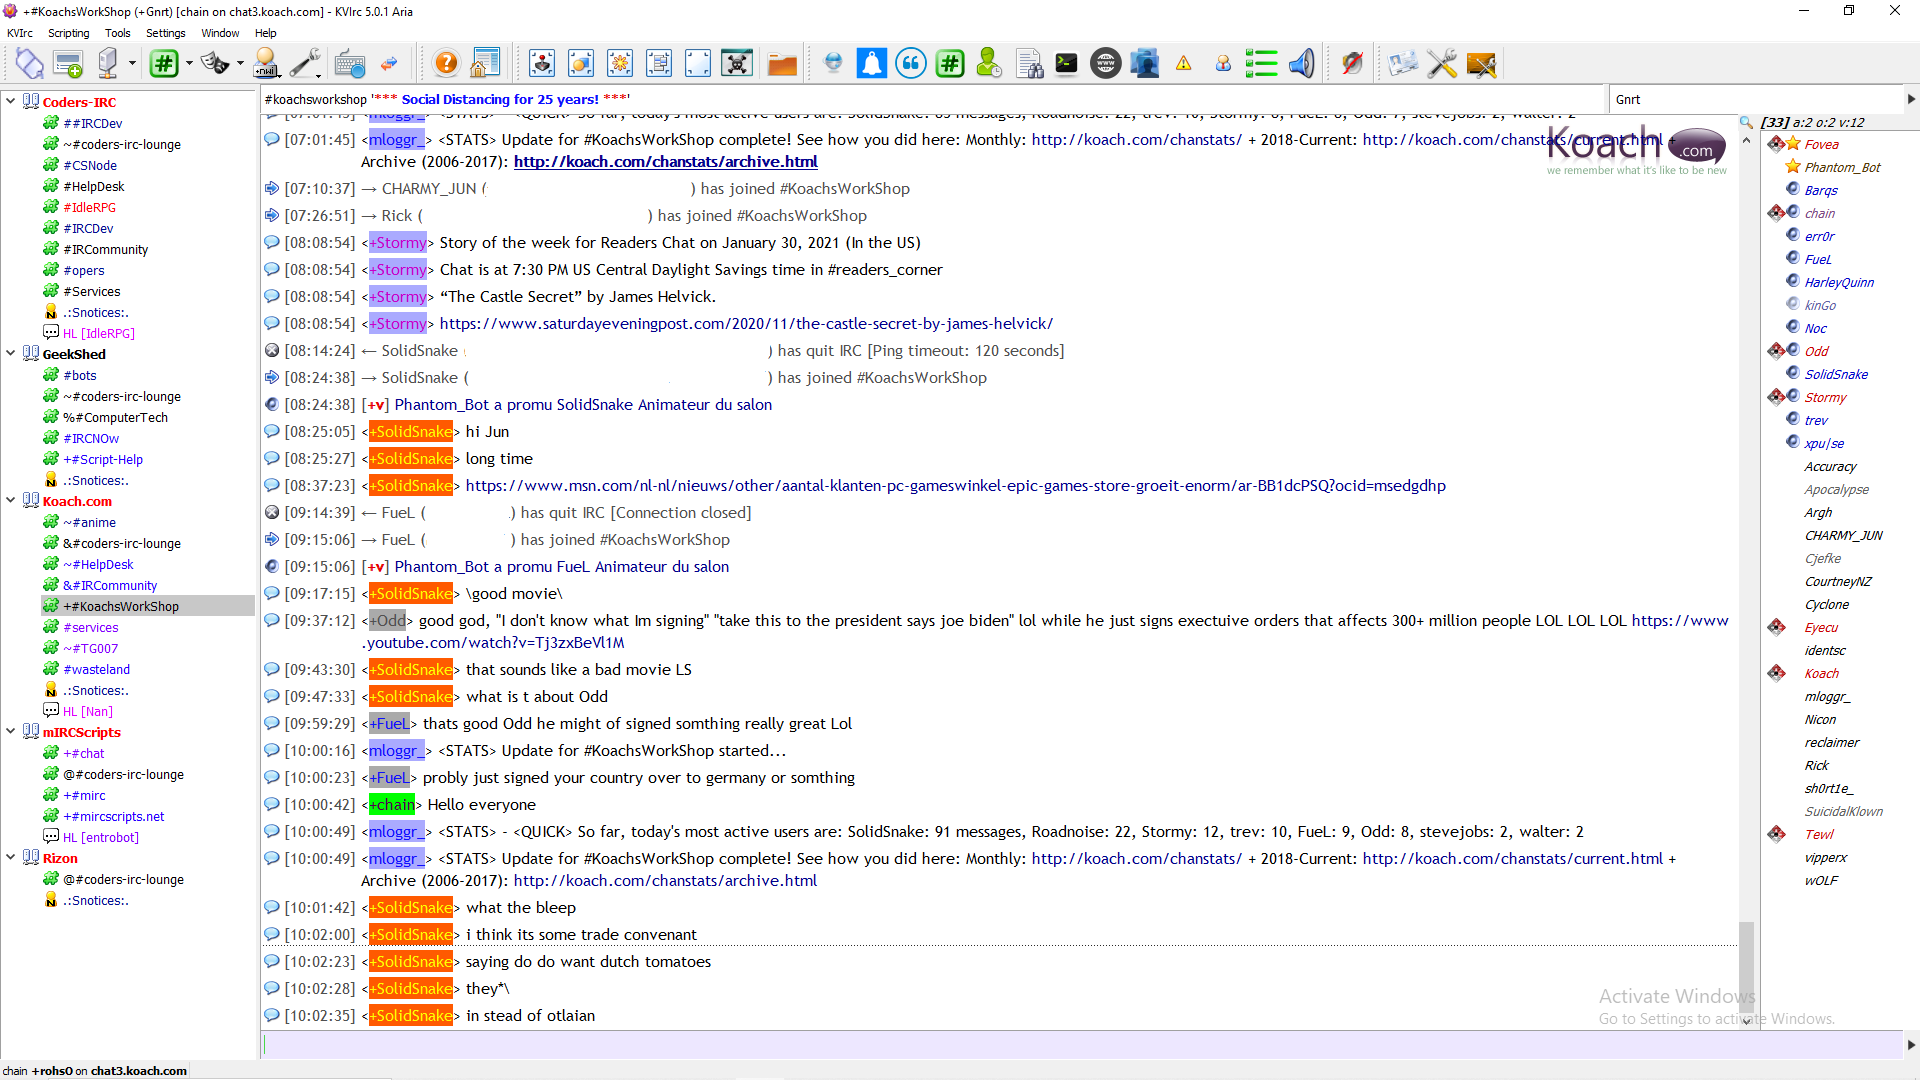The image size is (1920, 1080).
Task: Click the blue quotation marks icon
Action: point(910,64)
